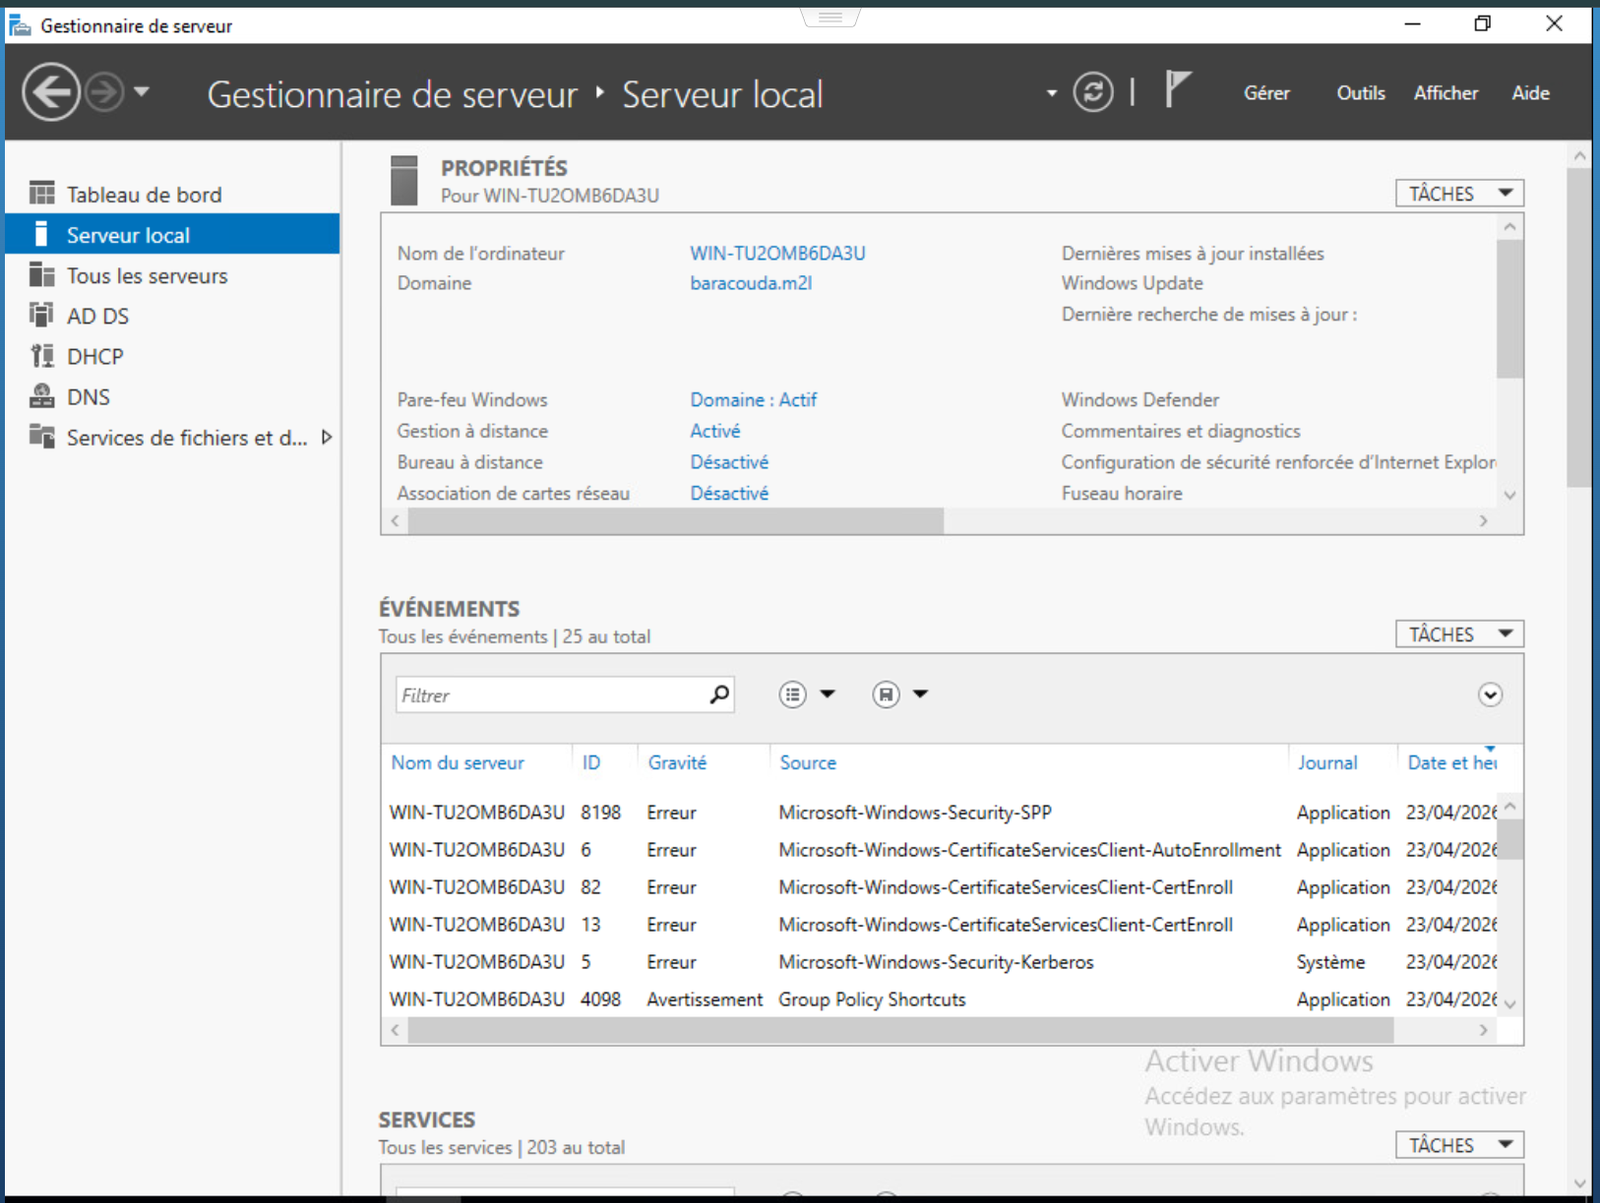Expand the breadcrumb address dropdown arrow

click(1051, 93)
